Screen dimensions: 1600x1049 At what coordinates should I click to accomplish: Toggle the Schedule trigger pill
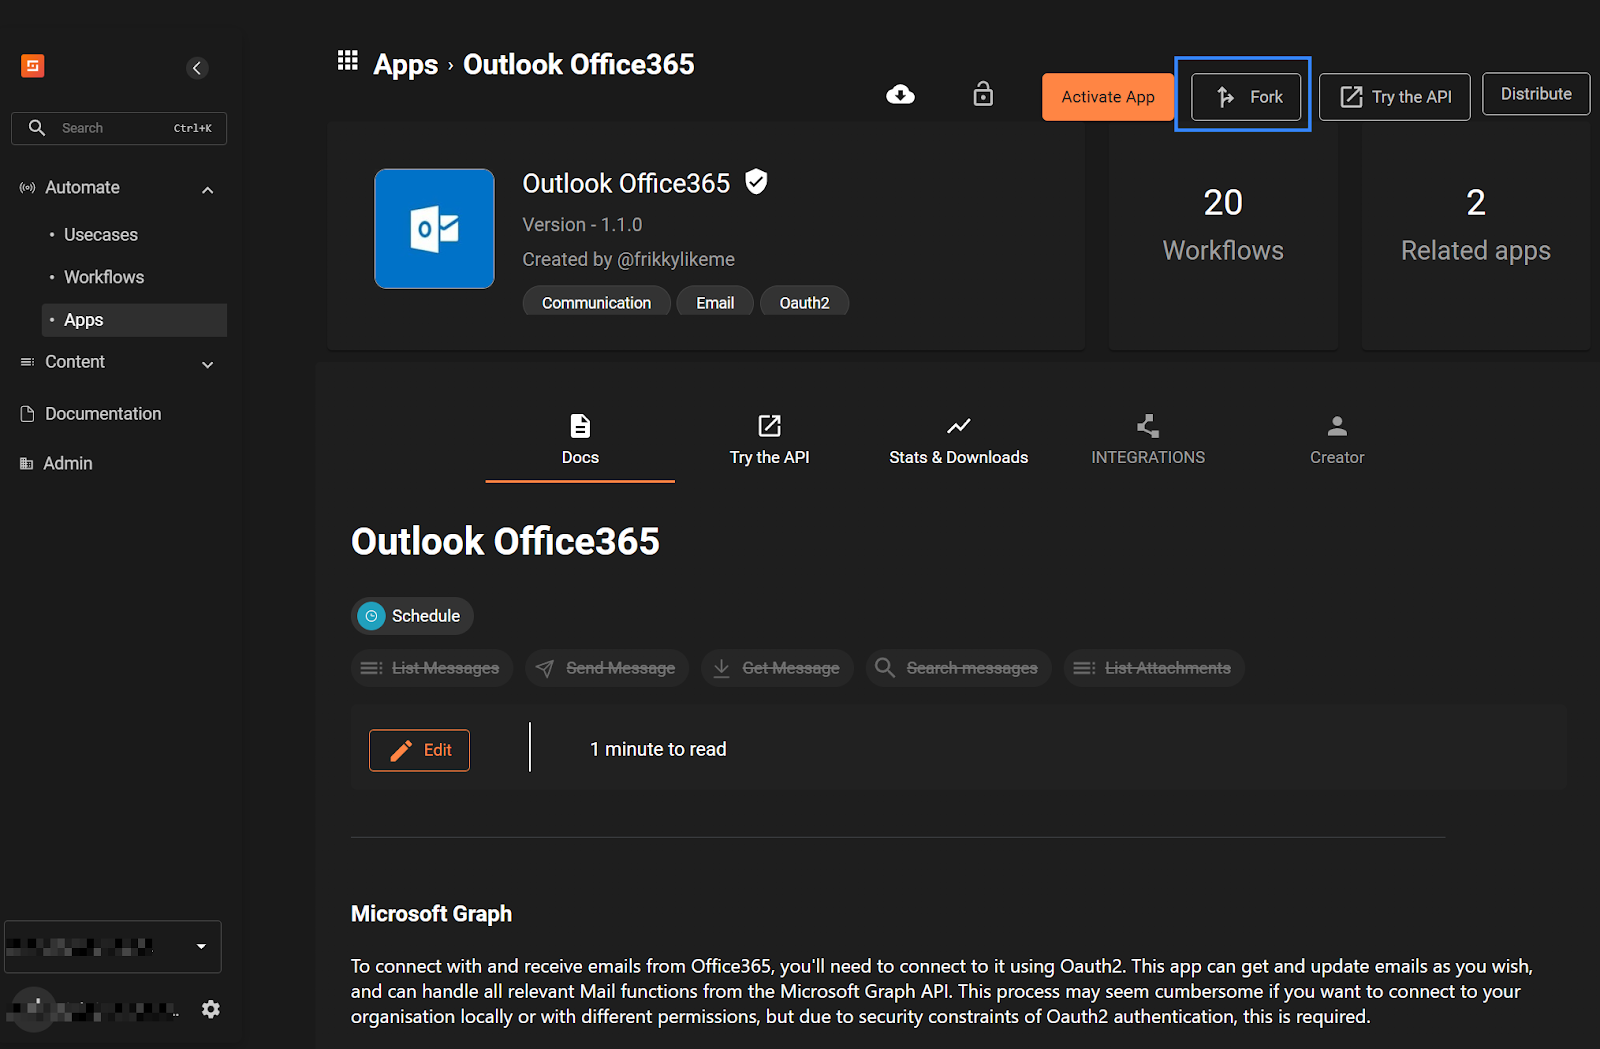click(x=412, y=615)
